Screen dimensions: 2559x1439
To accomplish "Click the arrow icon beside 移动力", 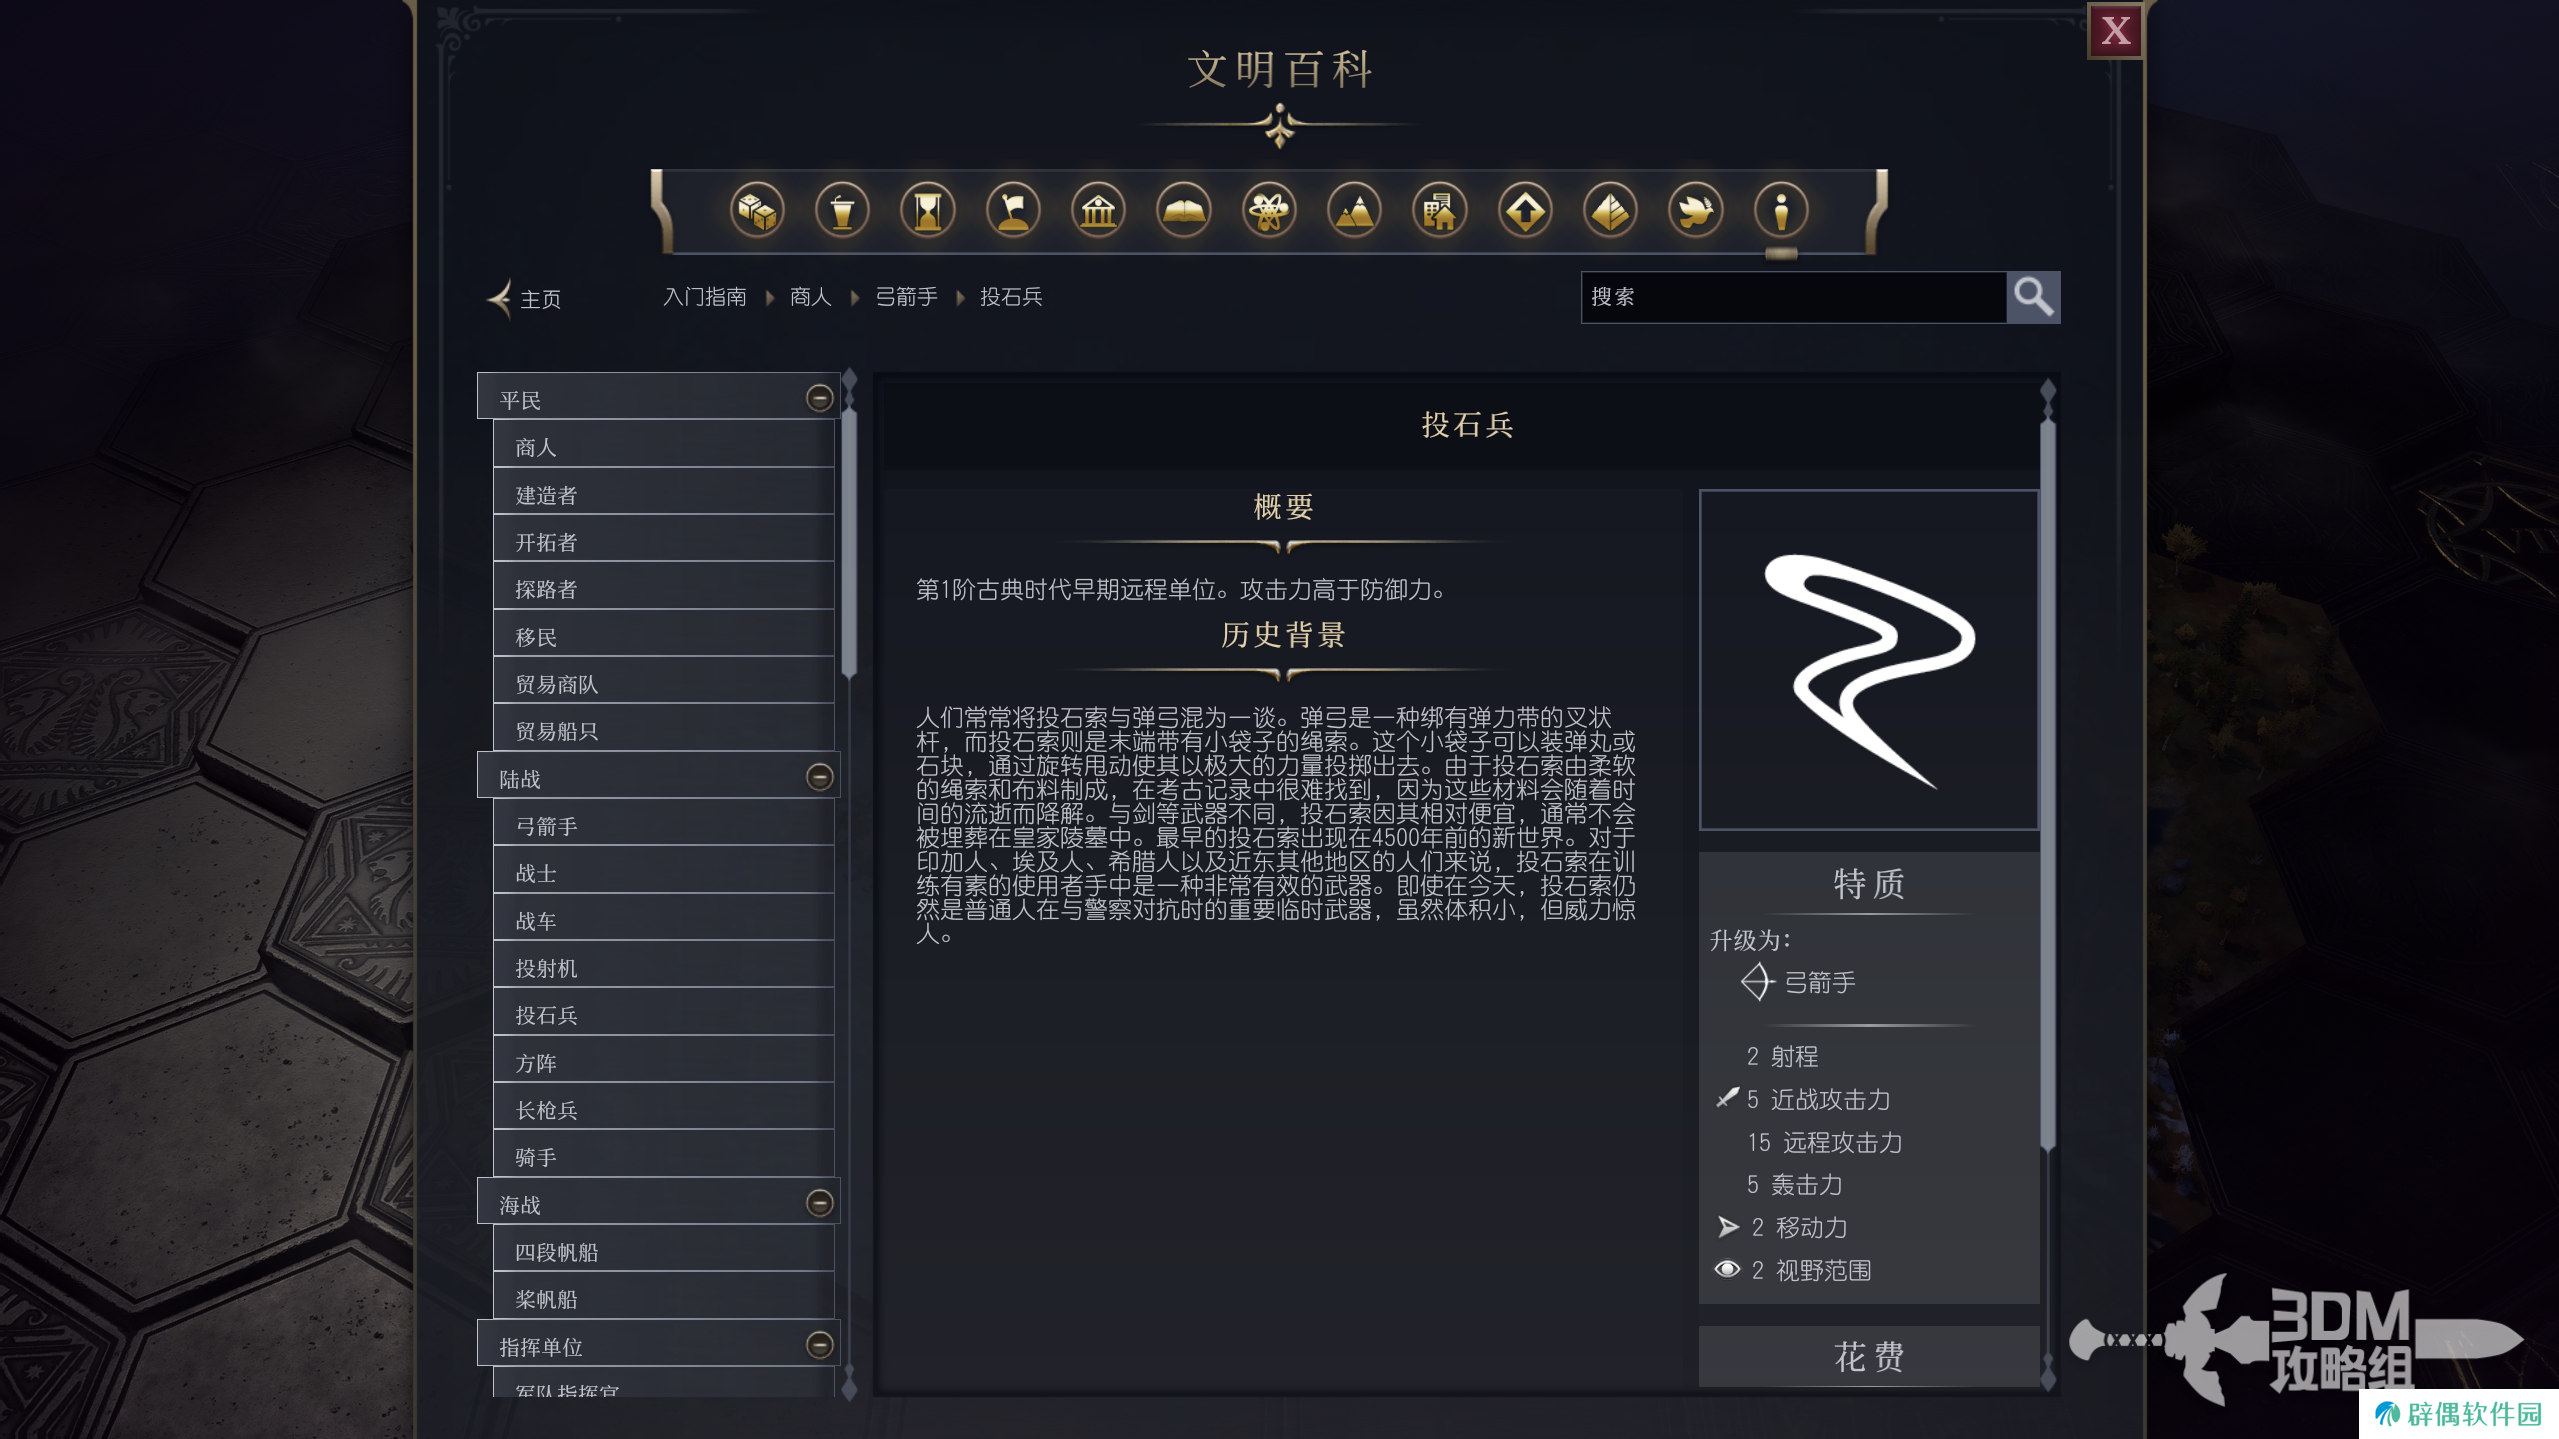I will point(1728,1227).
